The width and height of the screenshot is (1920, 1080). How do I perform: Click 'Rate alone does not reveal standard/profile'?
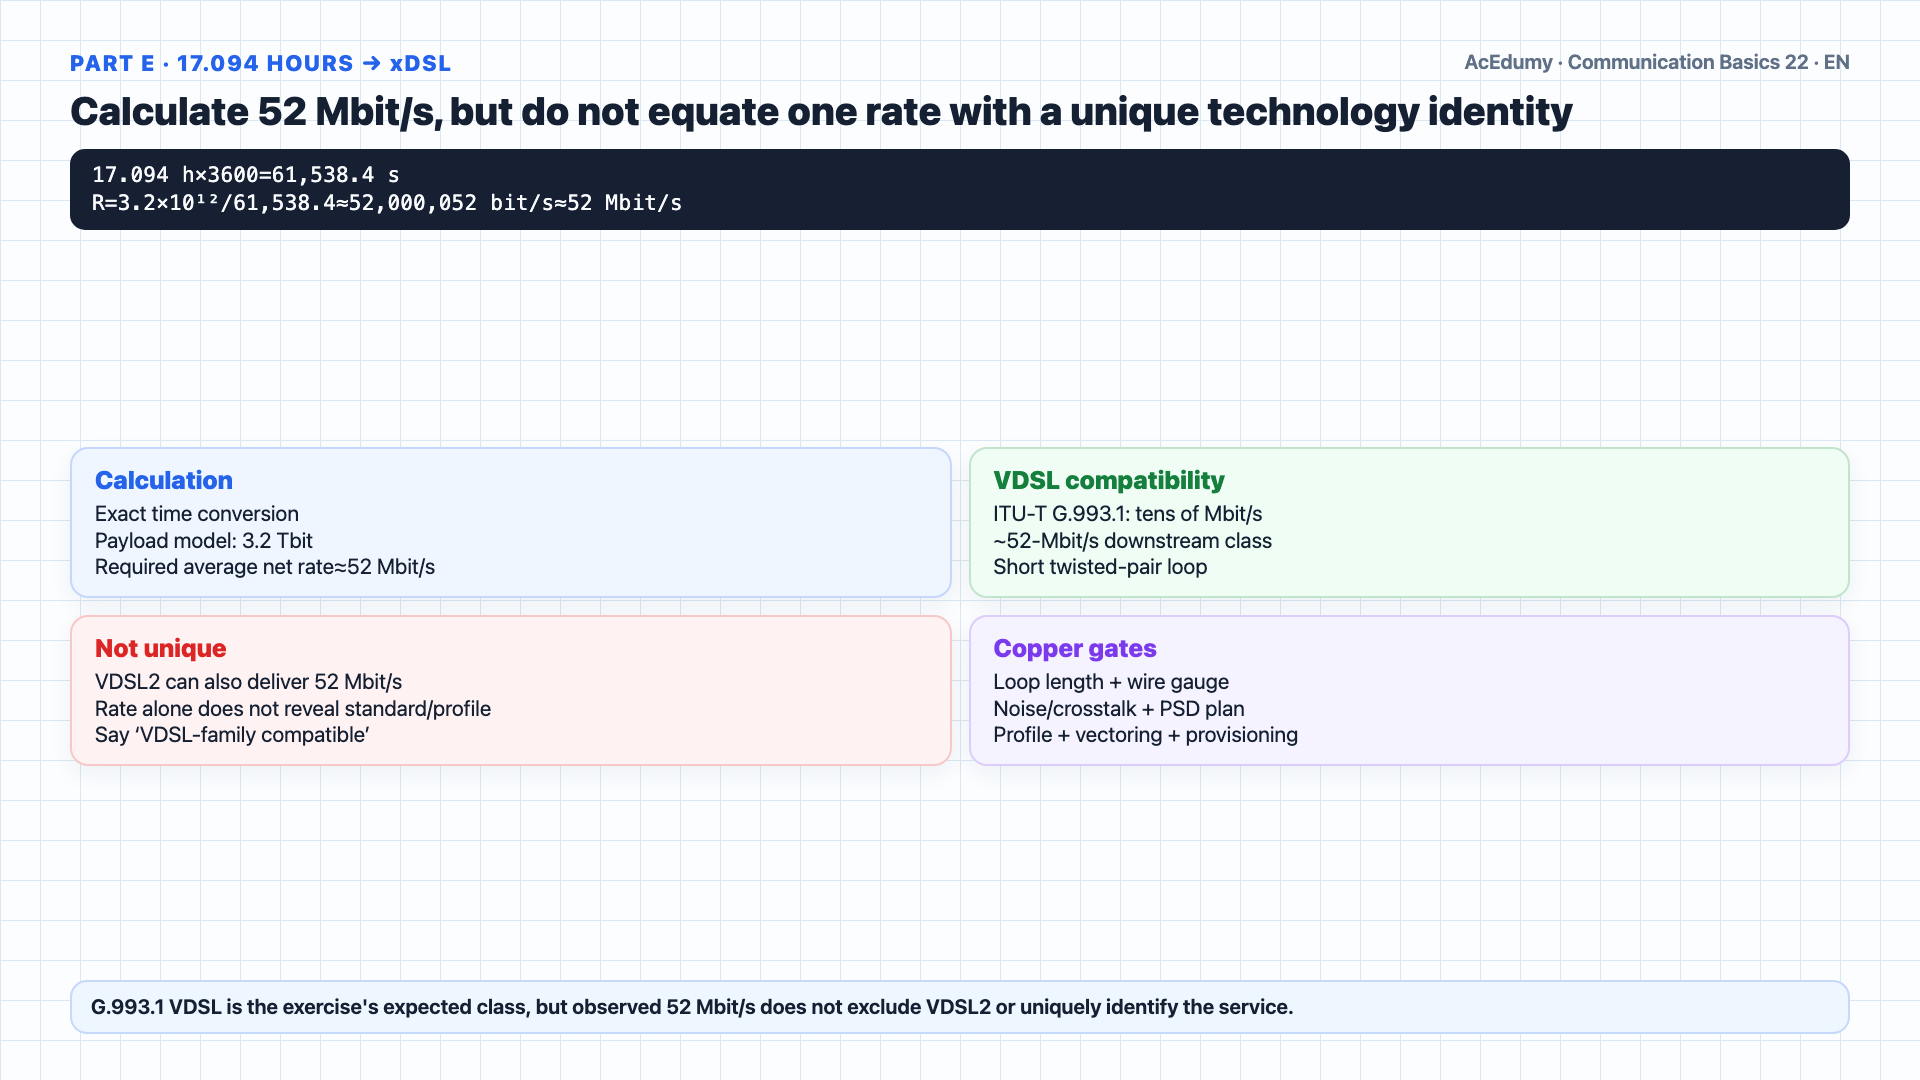(x=293, y=709)
